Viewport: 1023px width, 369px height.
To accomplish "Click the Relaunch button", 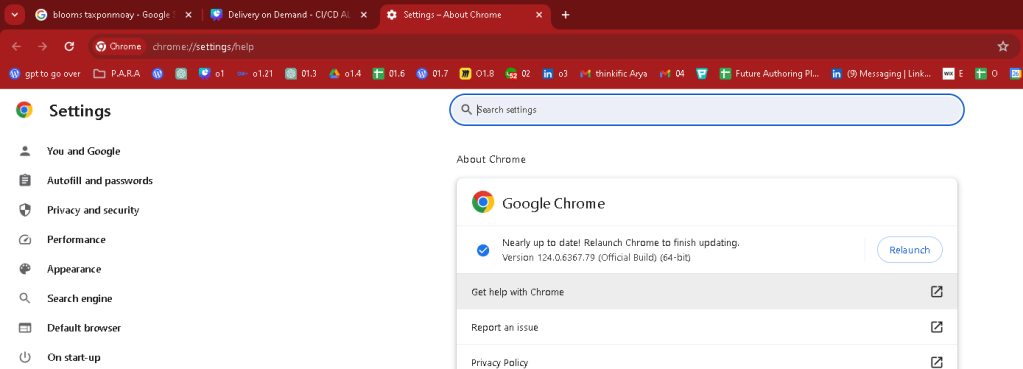I will (909, 250).
